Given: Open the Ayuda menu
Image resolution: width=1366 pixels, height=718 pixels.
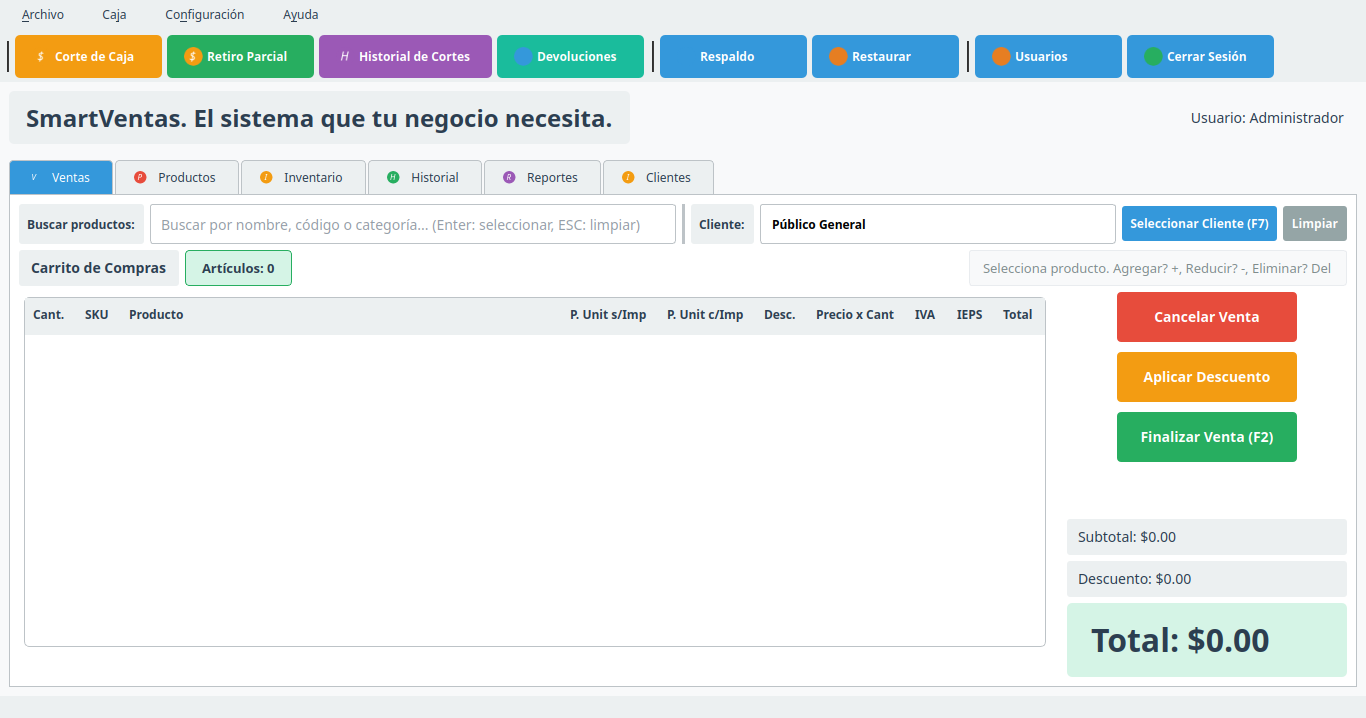Looking at the screenshot, I should (301, 15).
